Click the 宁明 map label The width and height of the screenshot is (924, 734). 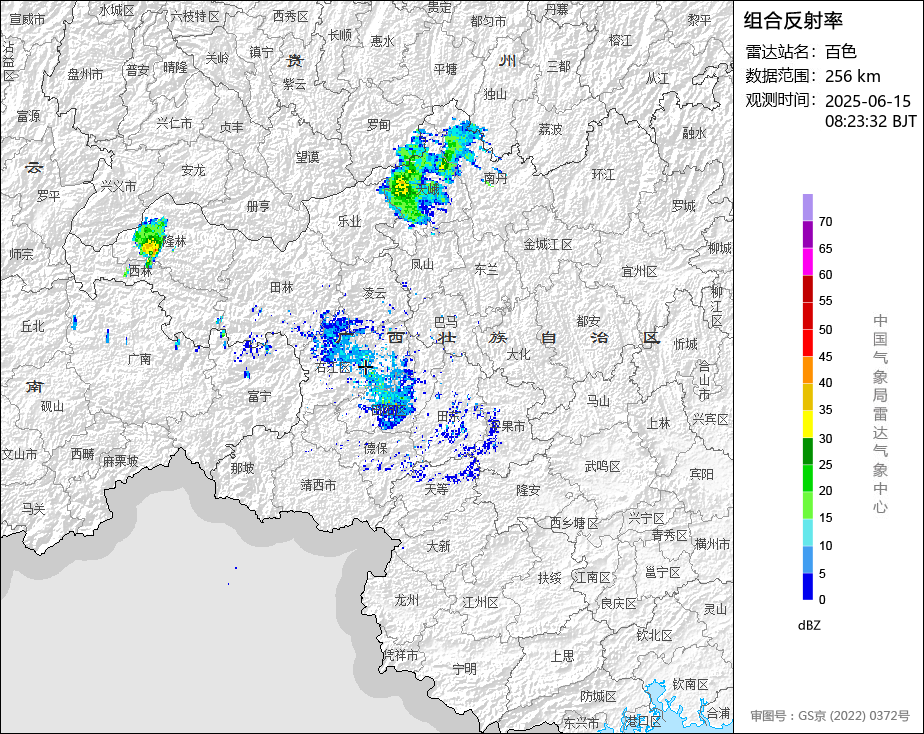click(464, 669)
